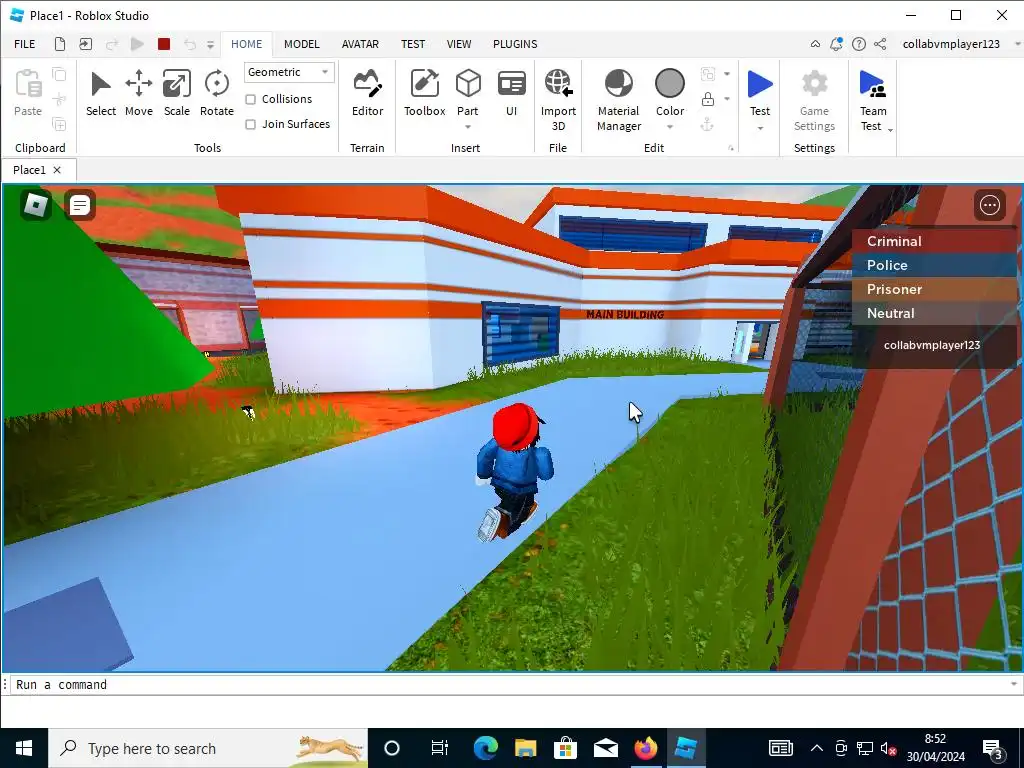1024x768 pixels.
Task: Click the Color swatch circle
Action: (670, 84)
